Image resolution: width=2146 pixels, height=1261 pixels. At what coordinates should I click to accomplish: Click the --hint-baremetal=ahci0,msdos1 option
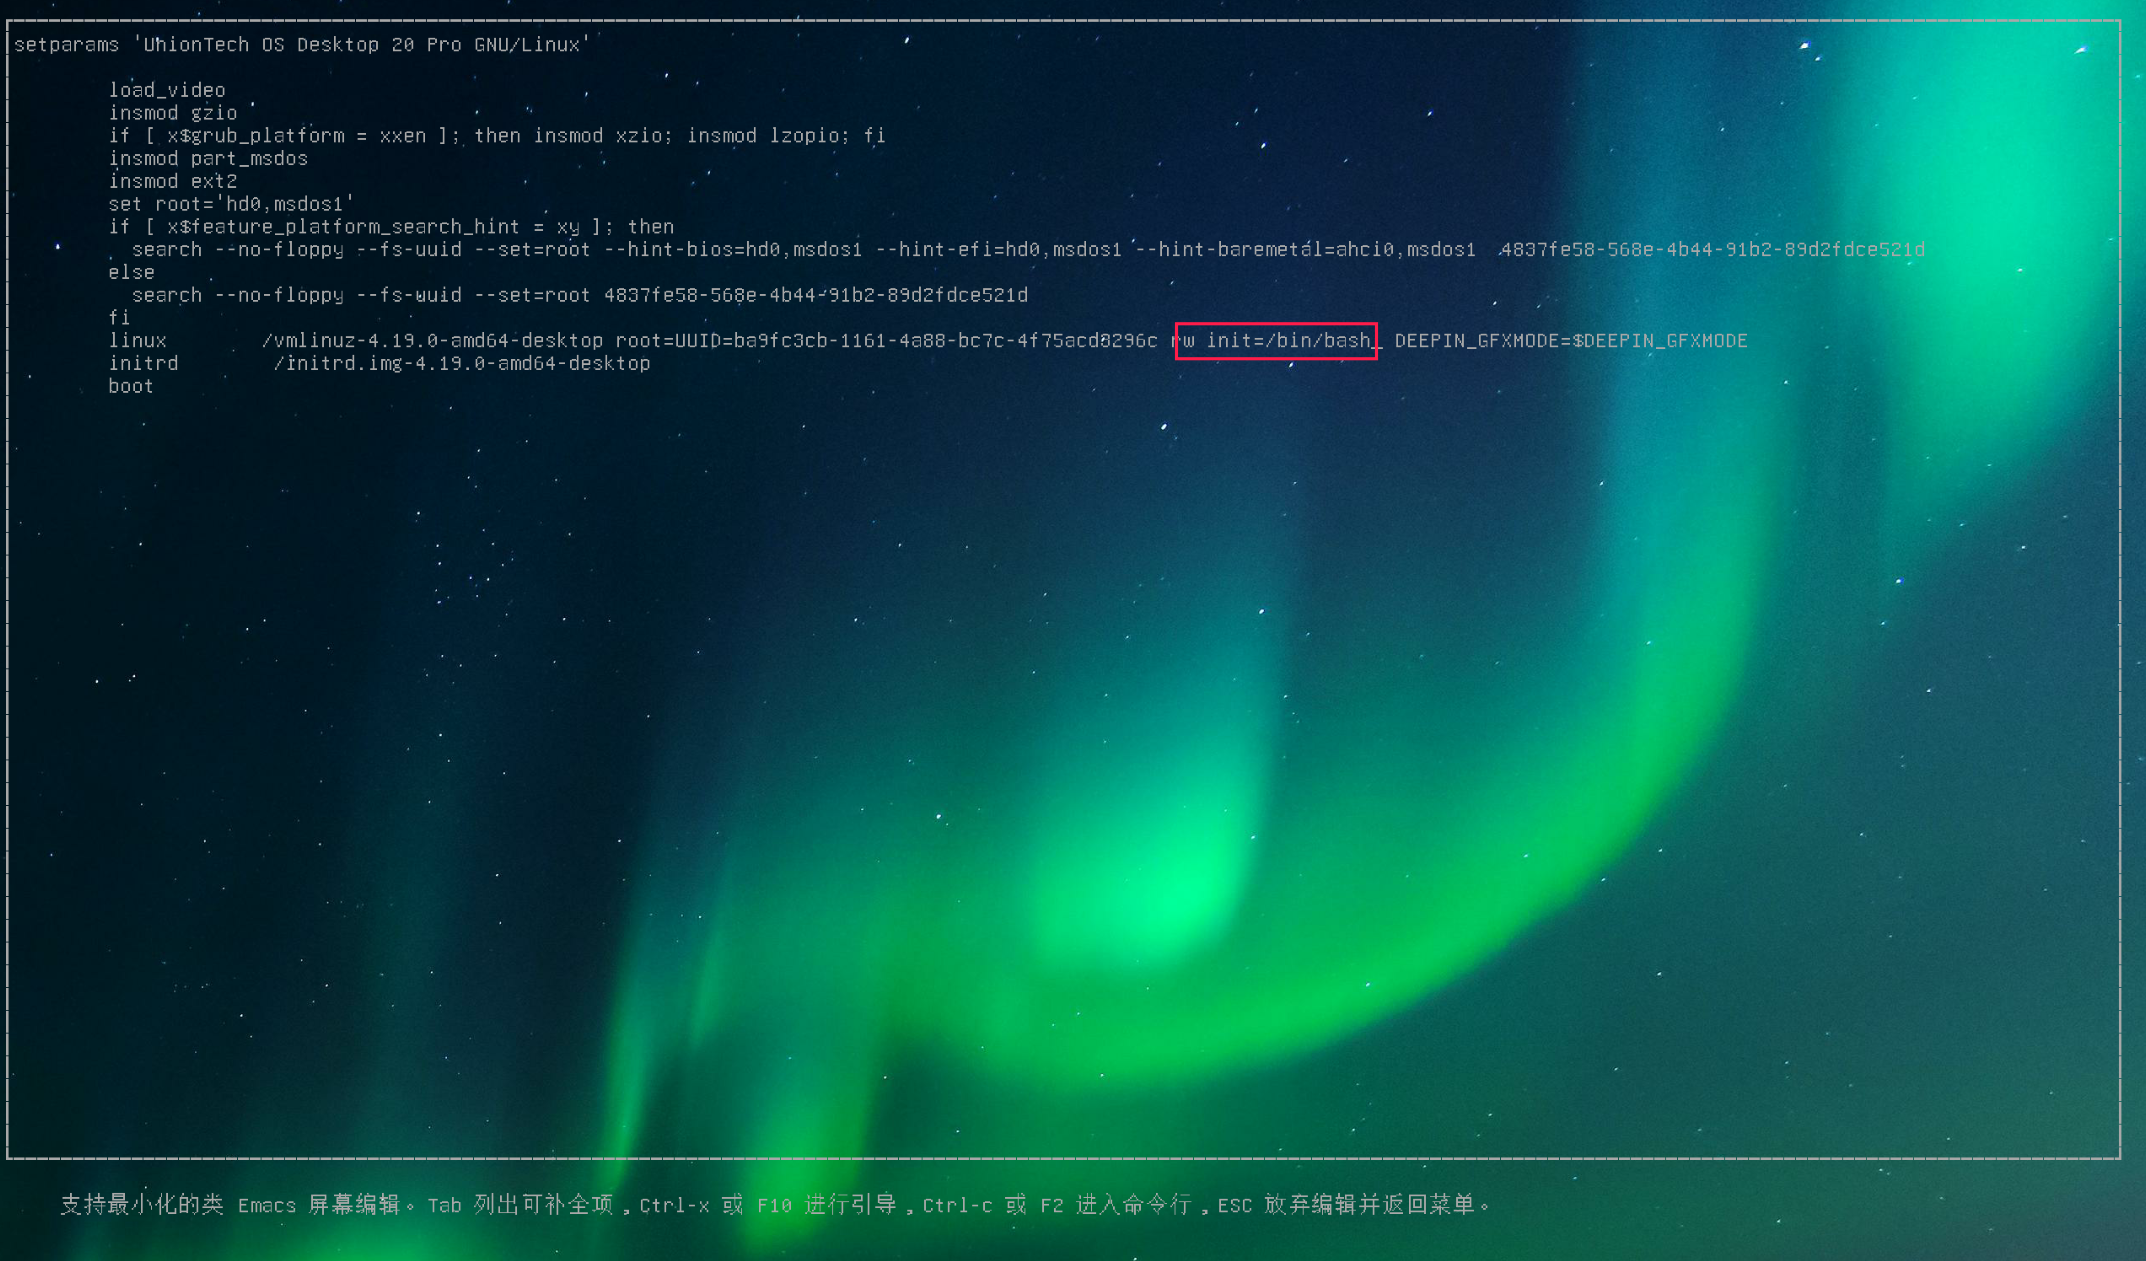click(x=1305, y=250)
